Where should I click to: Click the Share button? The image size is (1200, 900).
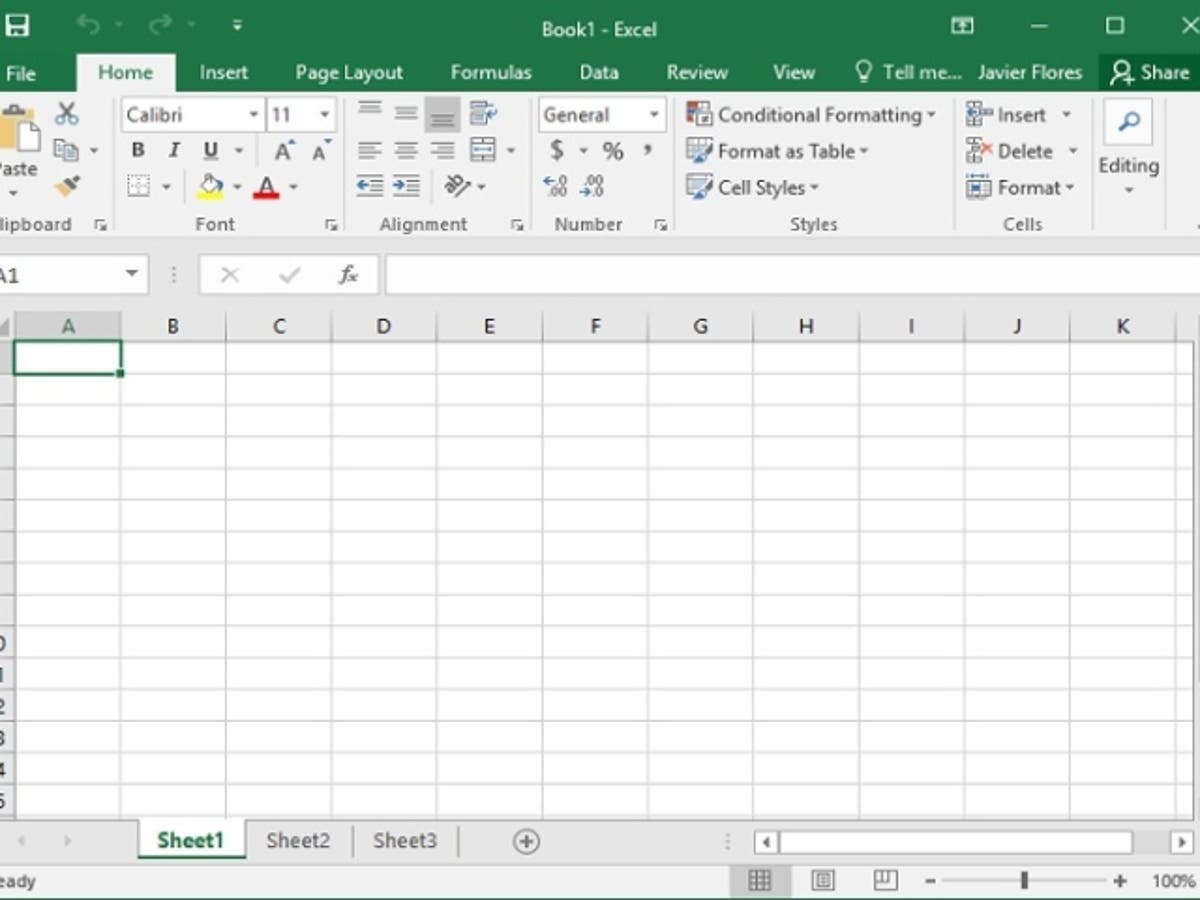[x=1150, y=72]
